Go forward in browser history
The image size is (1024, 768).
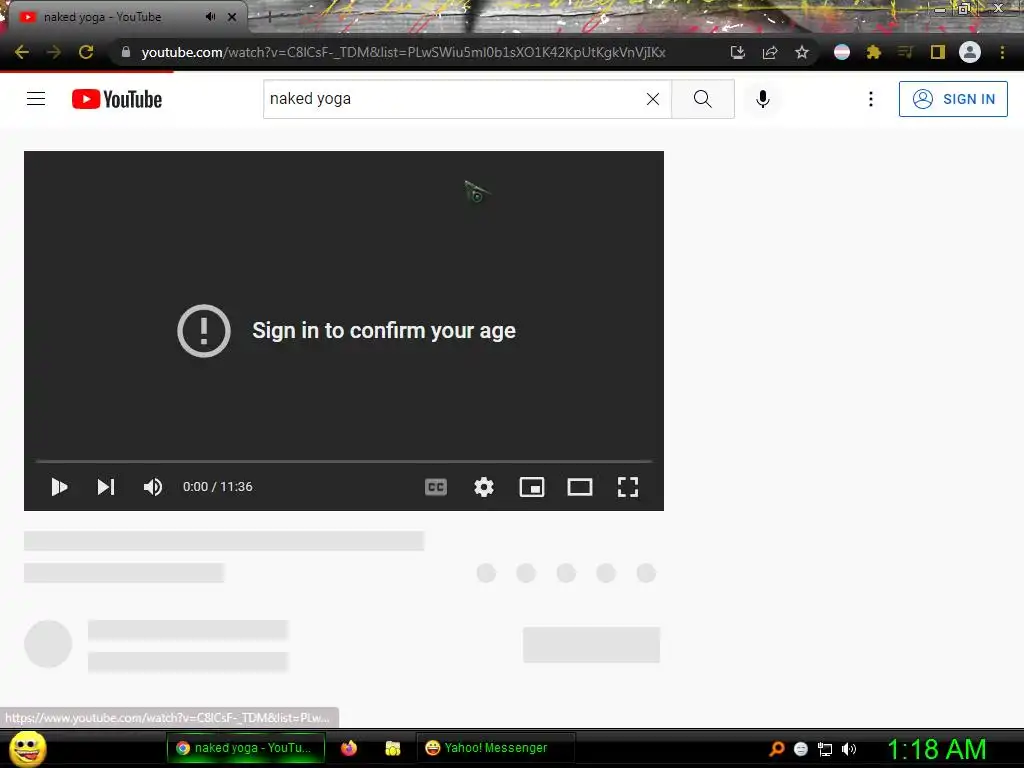54,52
